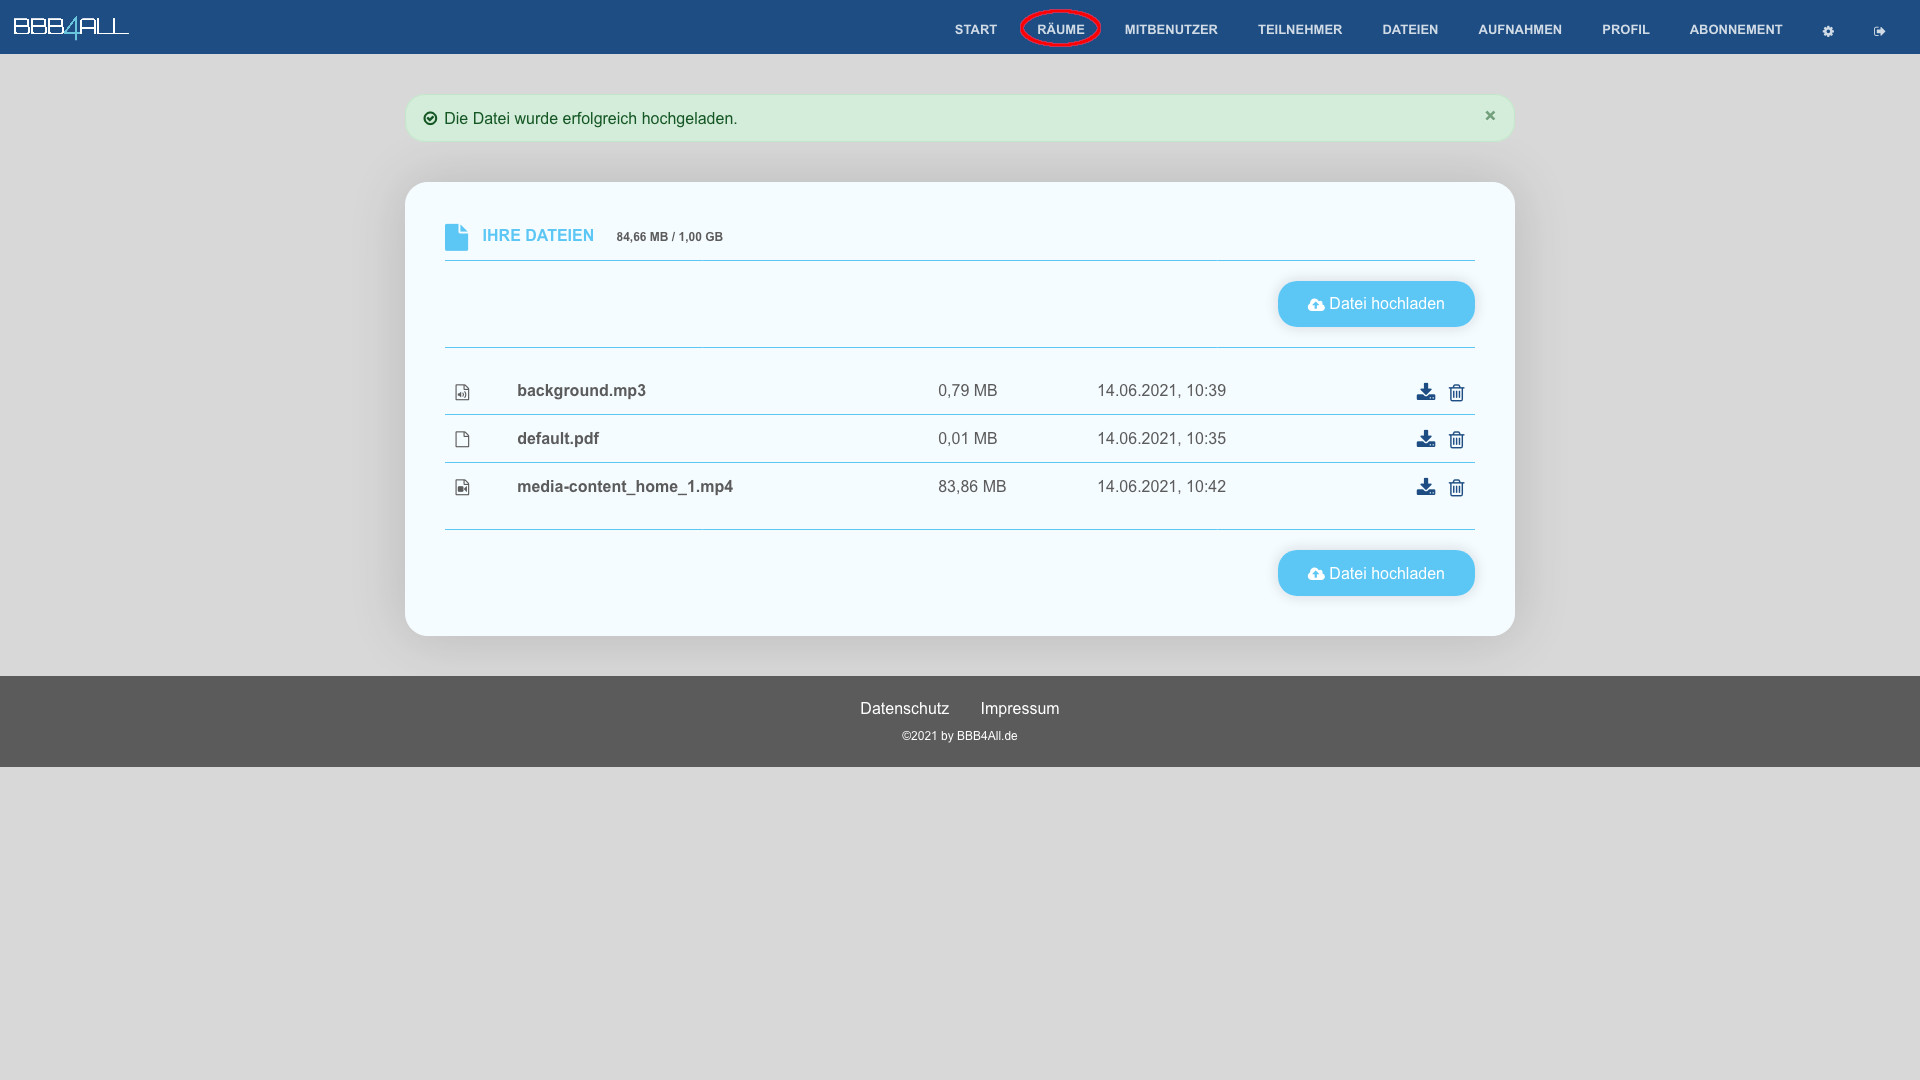The width and height of the screenshot is (1920, 1080).
Task: Click storage usage 84,66 MB / 1,00 GB
Action: (x=669, y=237)
